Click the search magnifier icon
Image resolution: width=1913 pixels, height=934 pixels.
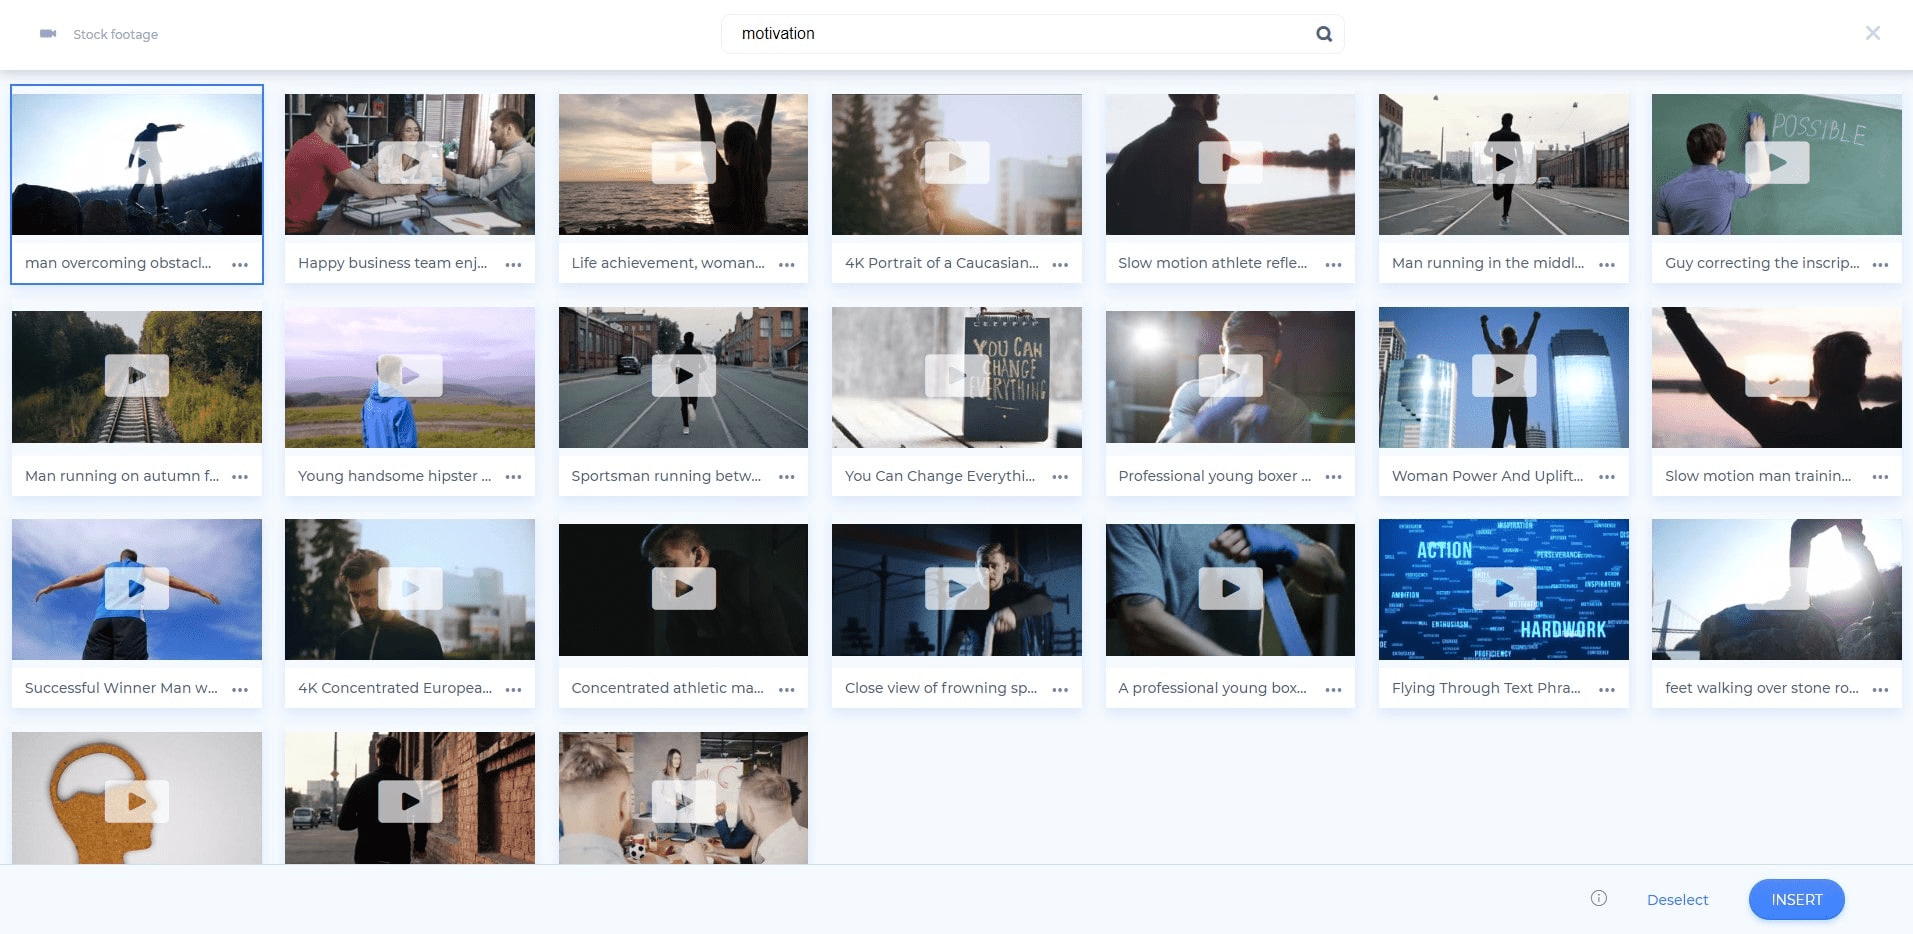(x=1323, y=33)
